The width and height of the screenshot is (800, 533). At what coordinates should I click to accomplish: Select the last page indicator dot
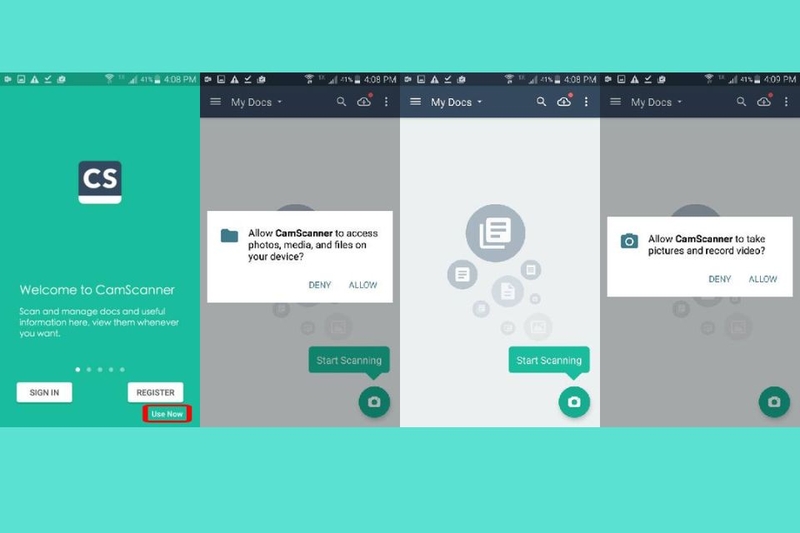[x=122, y=369]
